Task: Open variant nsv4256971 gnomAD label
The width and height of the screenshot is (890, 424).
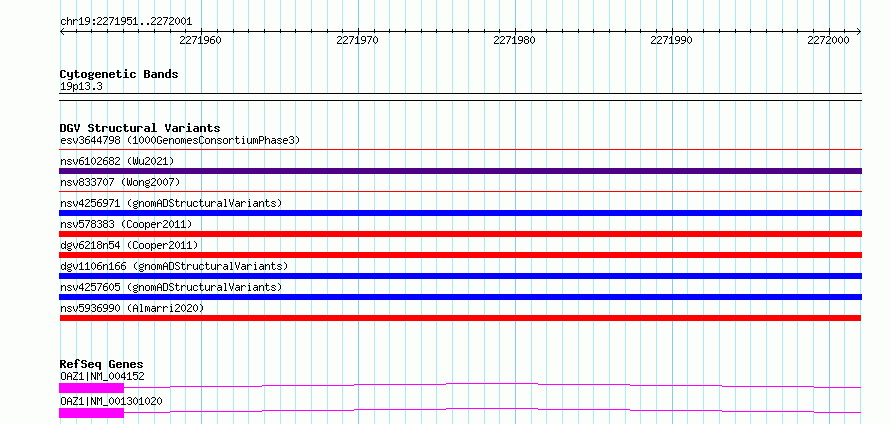Action: (171, 203)
